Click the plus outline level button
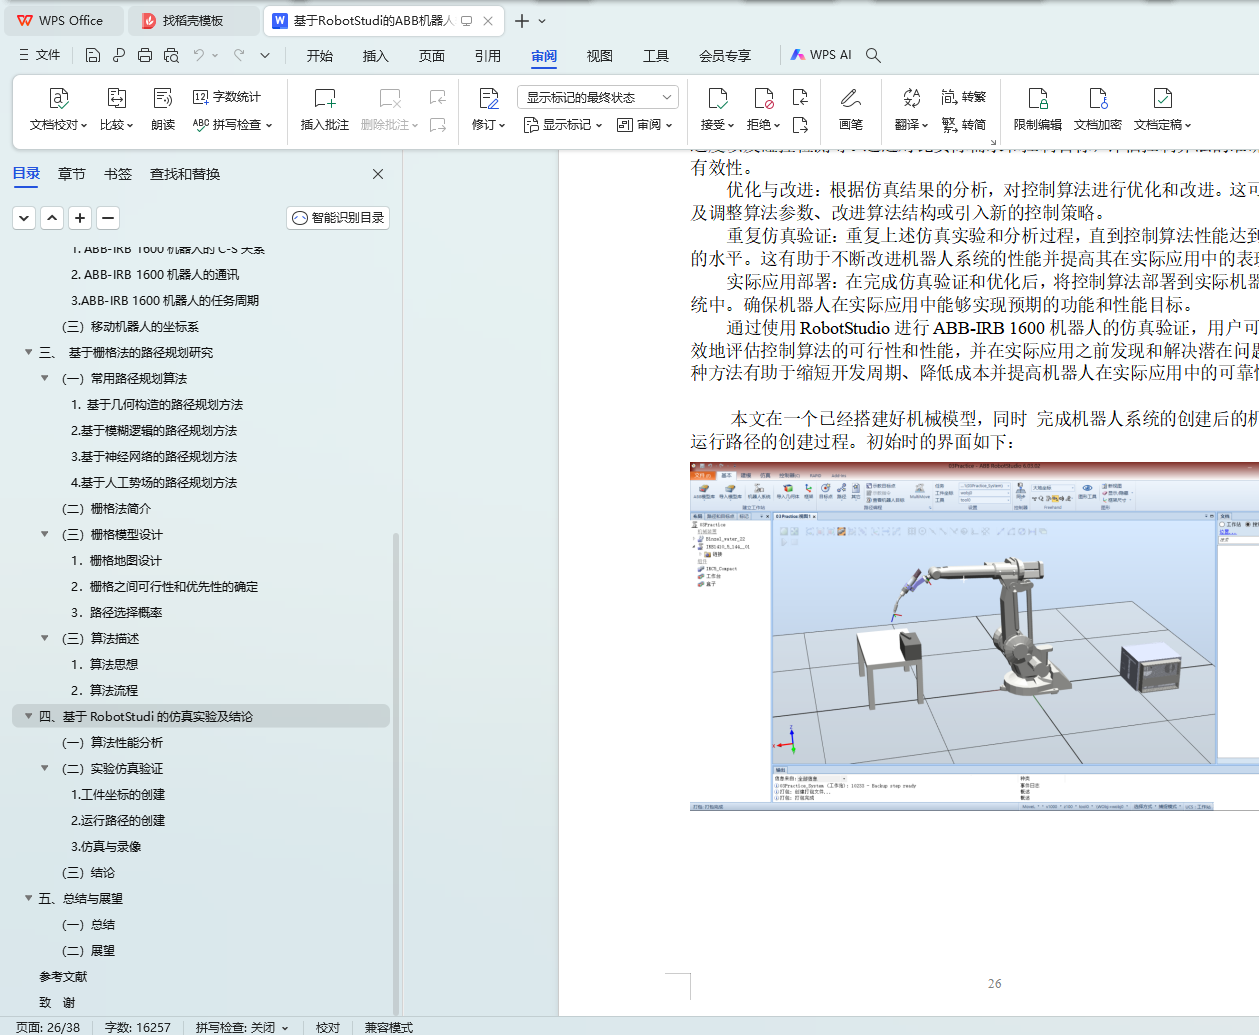 [x=81, y=218]
